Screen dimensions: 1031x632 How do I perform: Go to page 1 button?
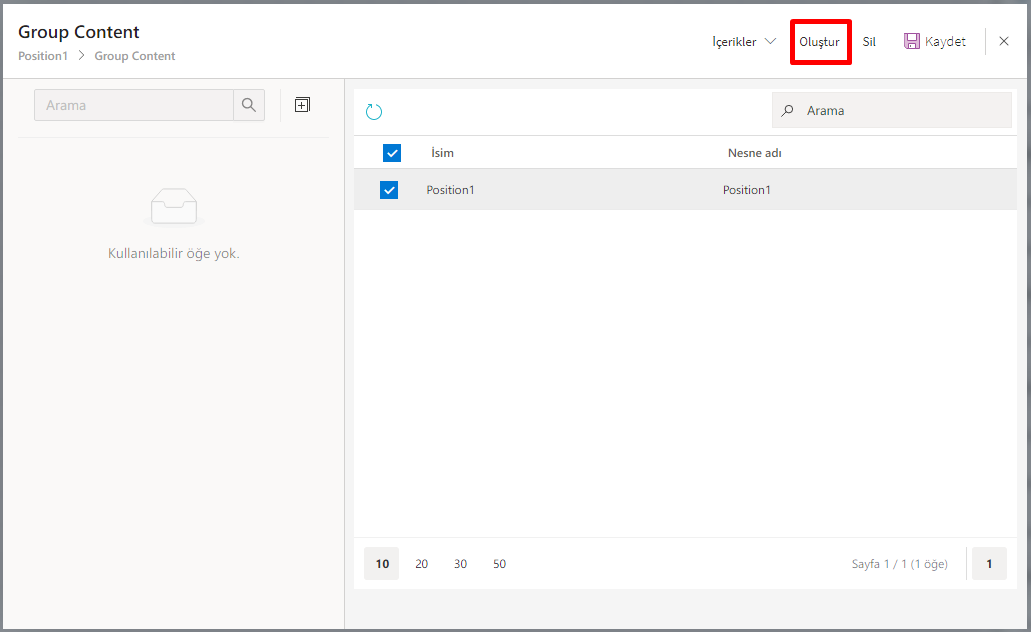tap(989, 564)
